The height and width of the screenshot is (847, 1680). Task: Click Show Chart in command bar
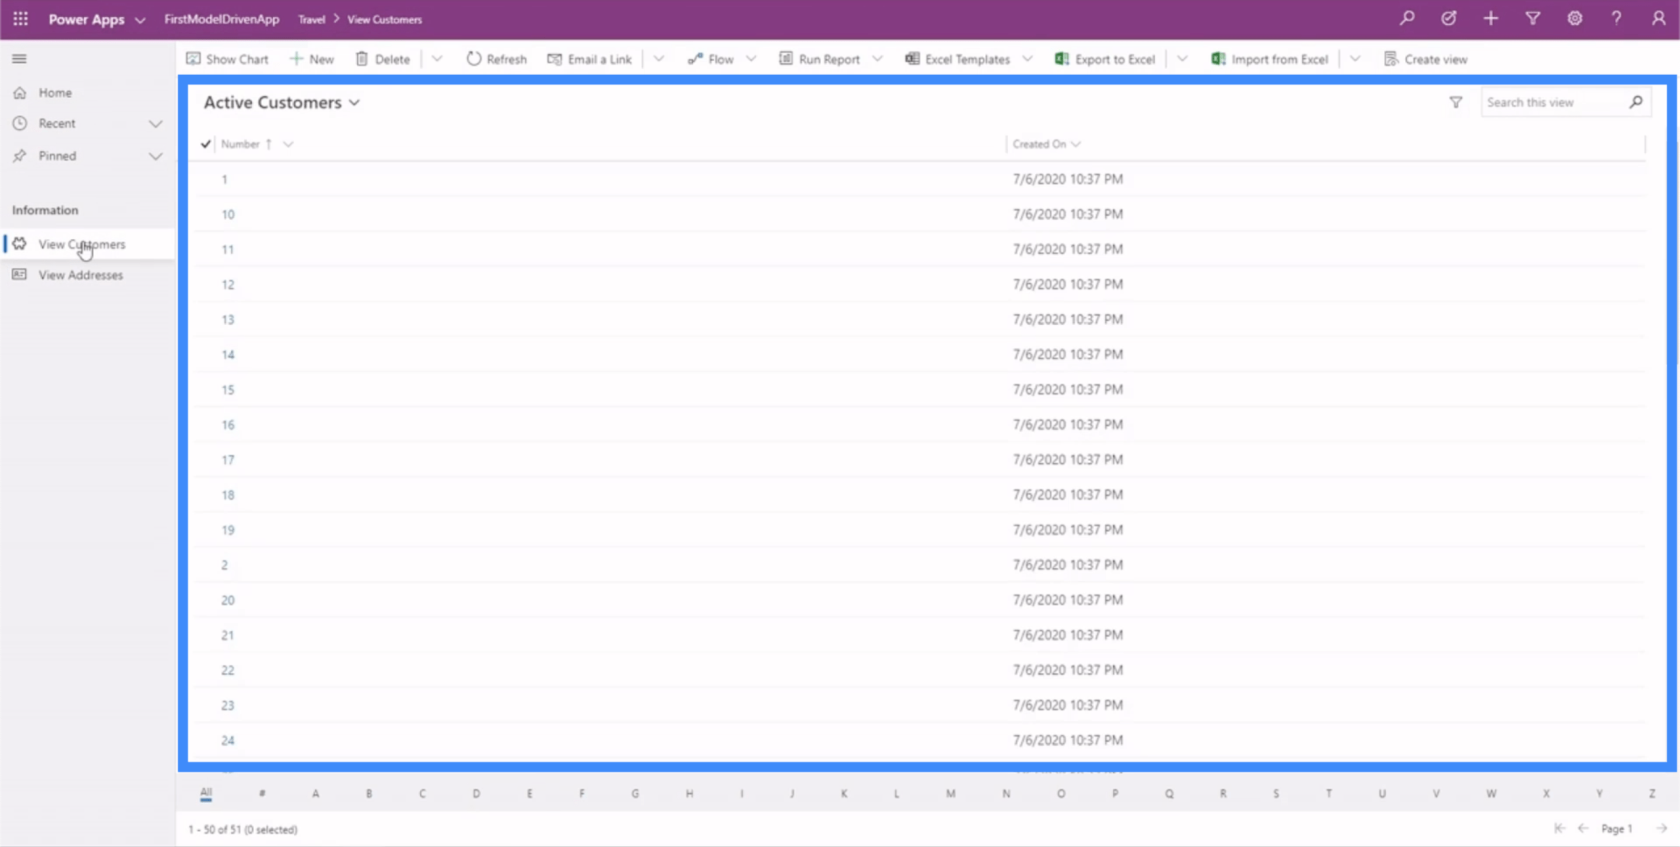point(227,59)
